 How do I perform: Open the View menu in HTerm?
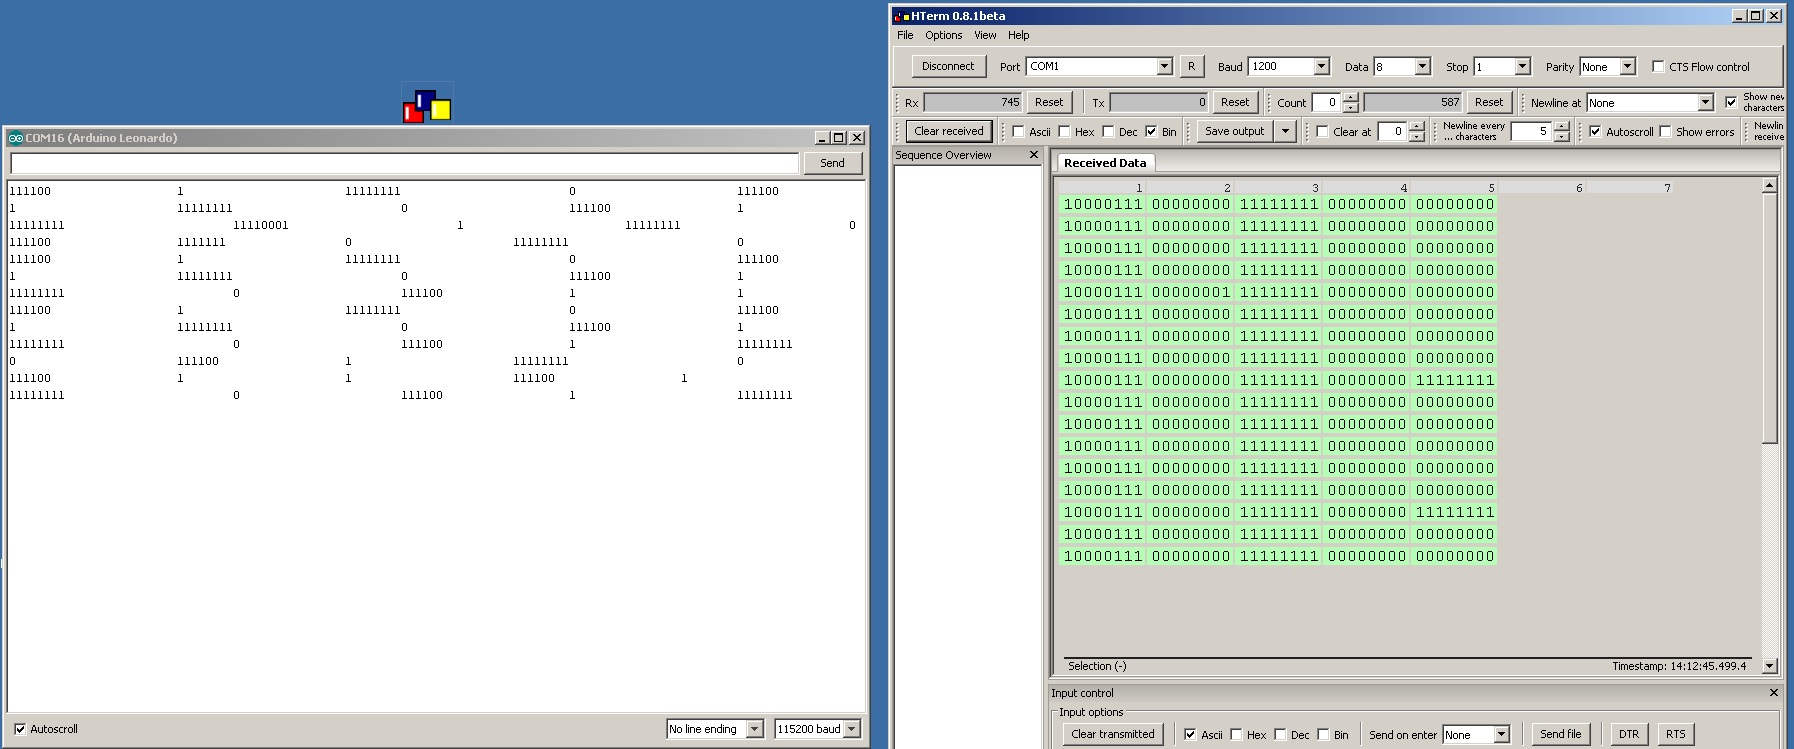[985, 35]
